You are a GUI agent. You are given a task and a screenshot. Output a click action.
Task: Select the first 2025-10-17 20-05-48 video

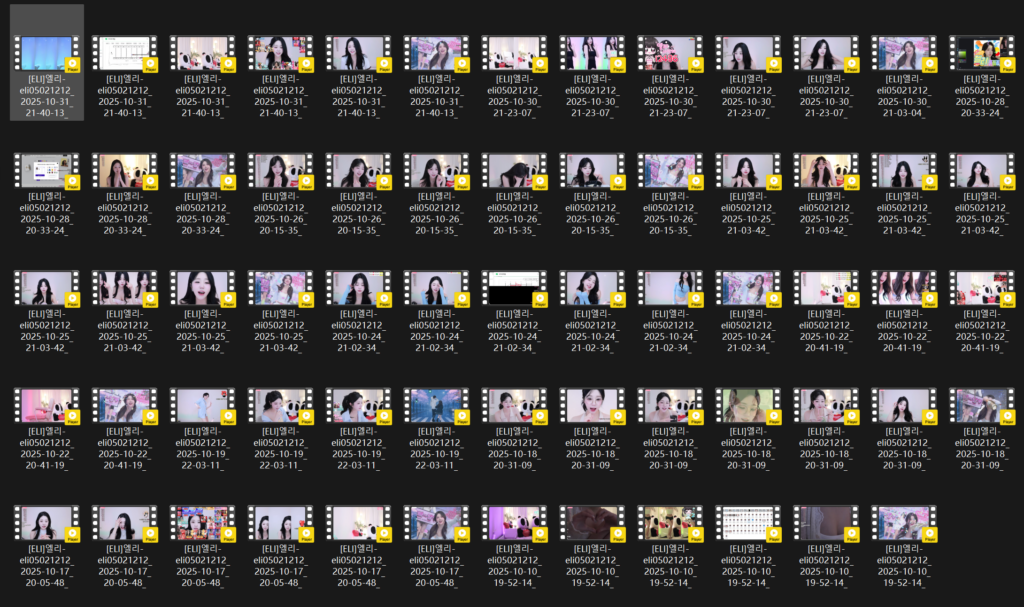coord(47,522)
